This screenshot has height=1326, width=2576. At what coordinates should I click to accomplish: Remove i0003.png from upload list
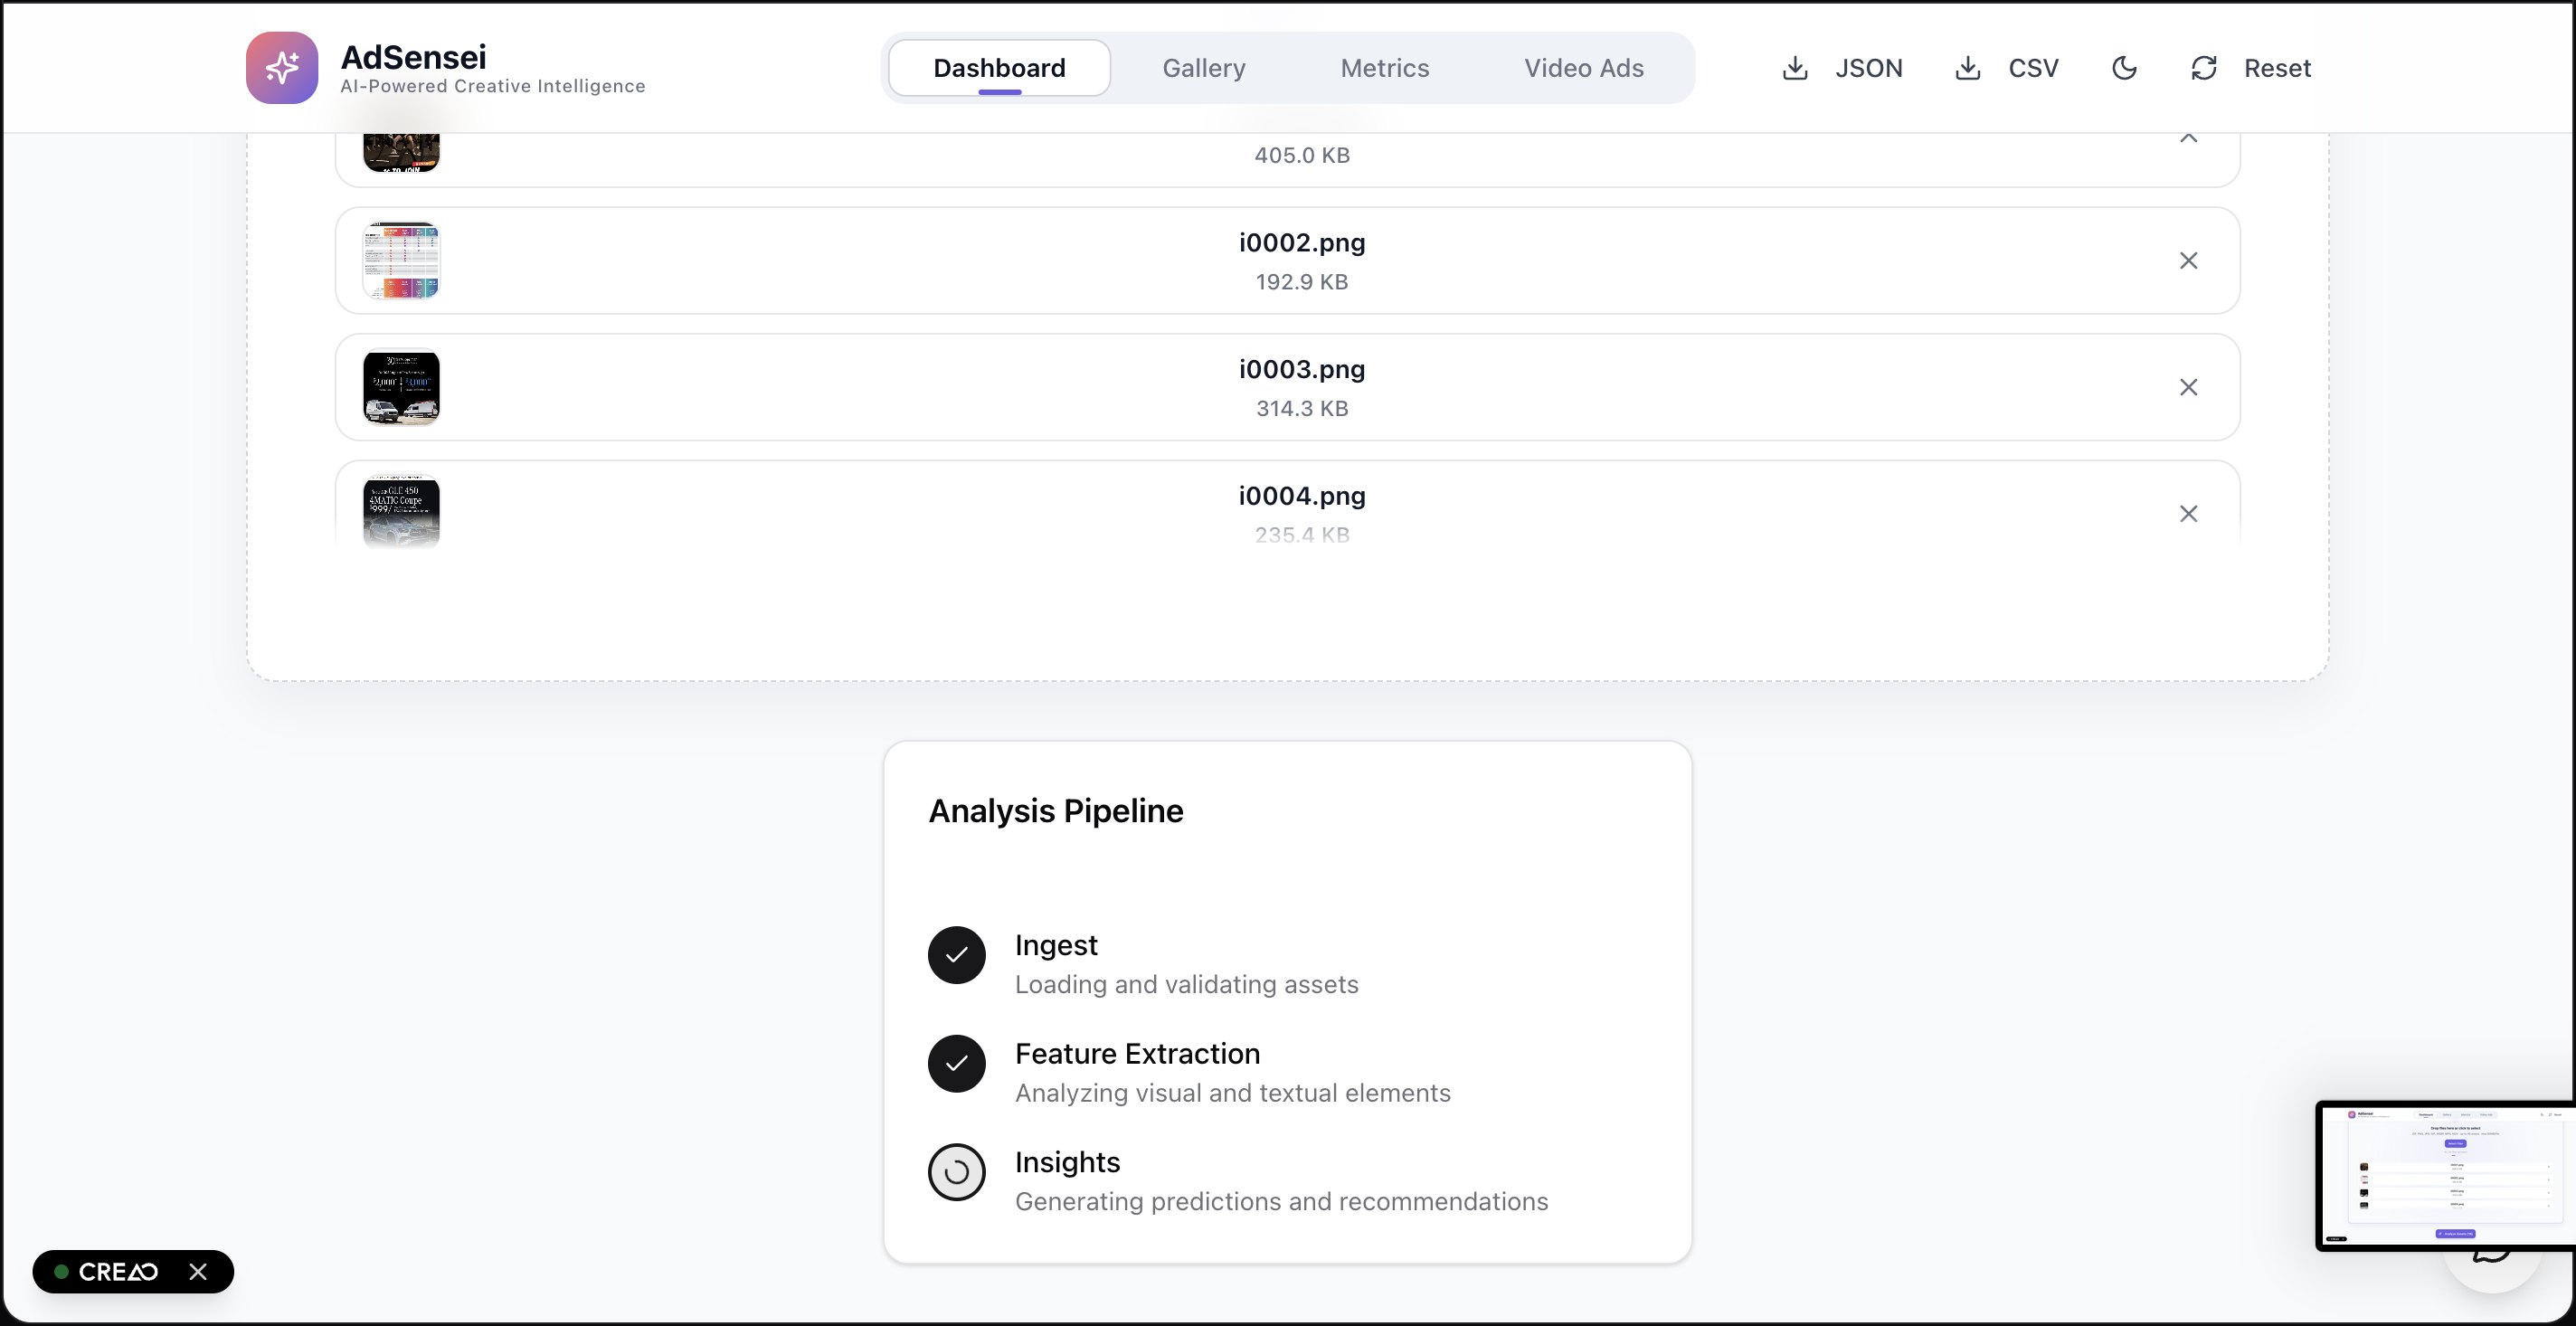coord(2188,387)
